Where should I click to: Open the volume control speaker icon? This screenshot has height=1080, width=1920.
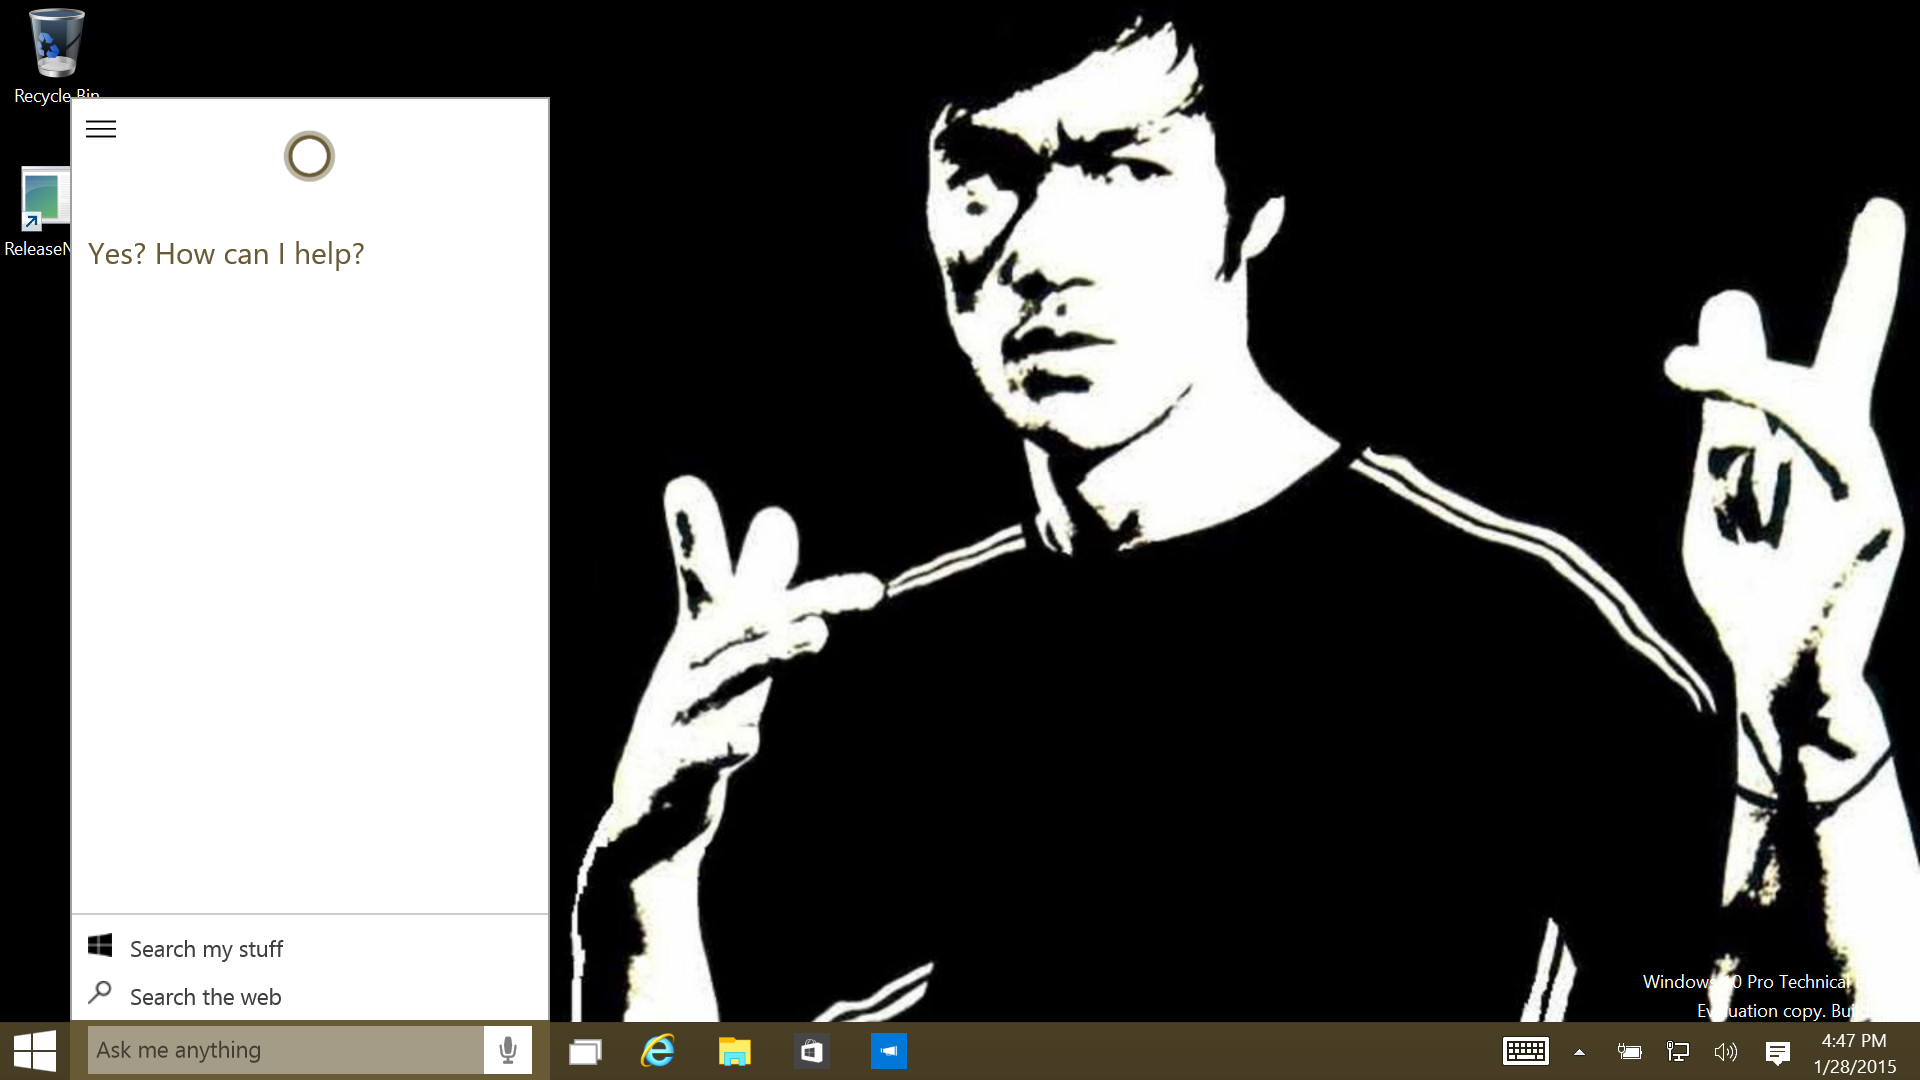click(1726, 1052)
